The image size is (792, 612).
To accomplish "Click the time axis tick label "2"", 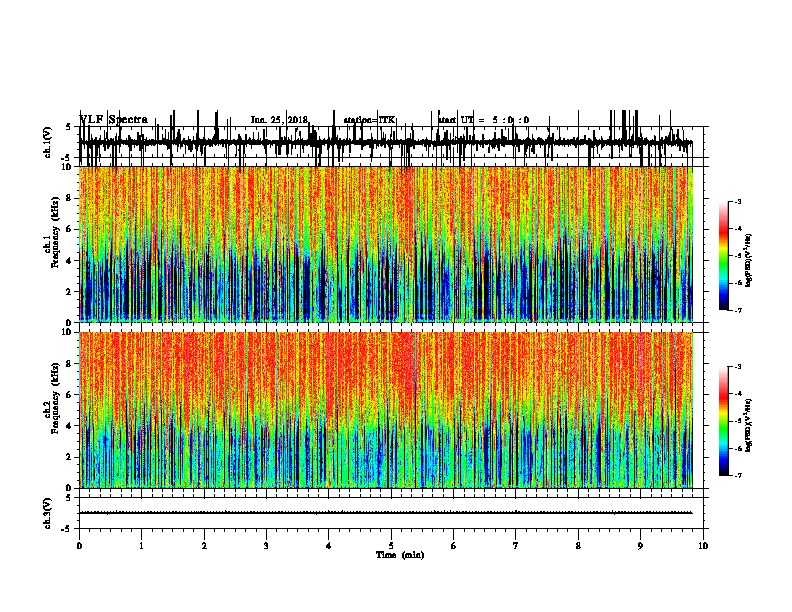I will coord(204,546).
